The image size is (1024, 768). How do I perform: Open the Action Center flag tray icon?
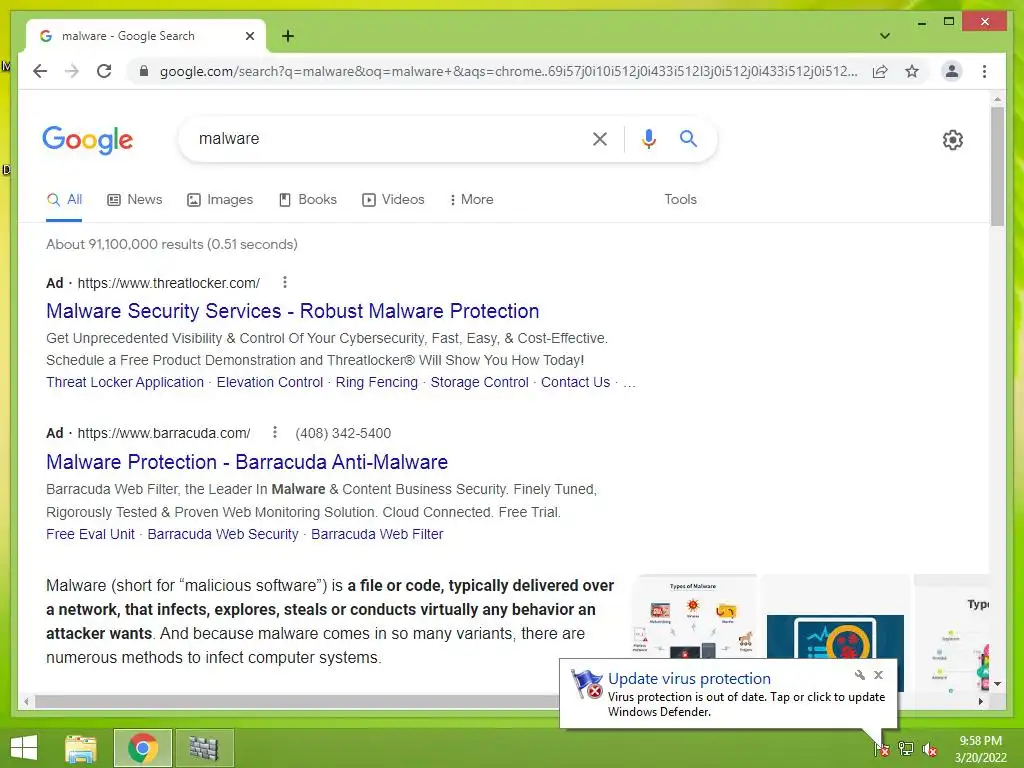coord(881,748)
